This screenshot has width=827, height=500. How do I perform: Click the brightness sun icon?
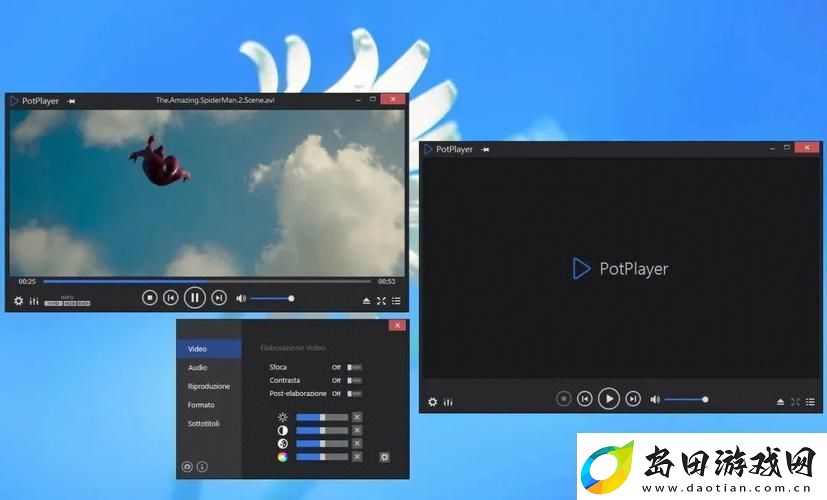(283, 417)
